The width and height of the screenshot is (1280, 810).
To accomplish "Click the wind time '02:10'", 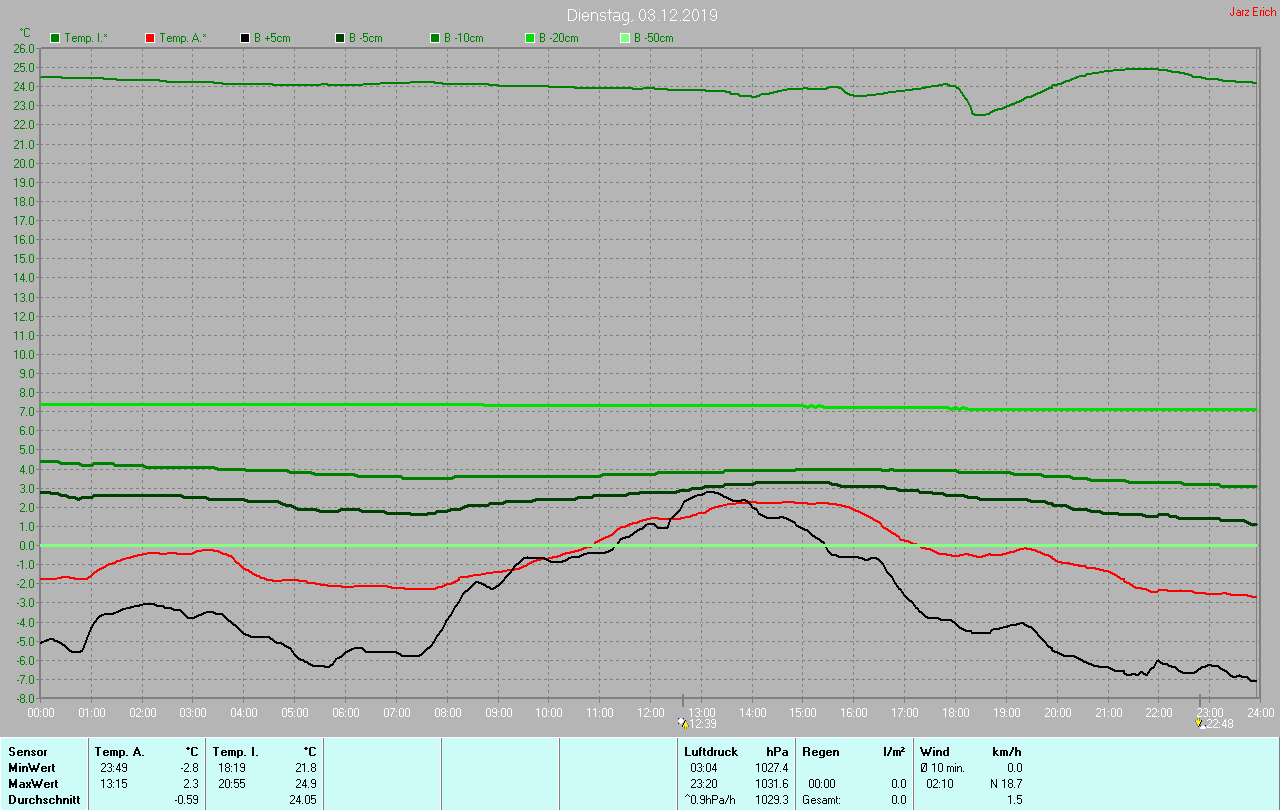I will coord(939,783).
